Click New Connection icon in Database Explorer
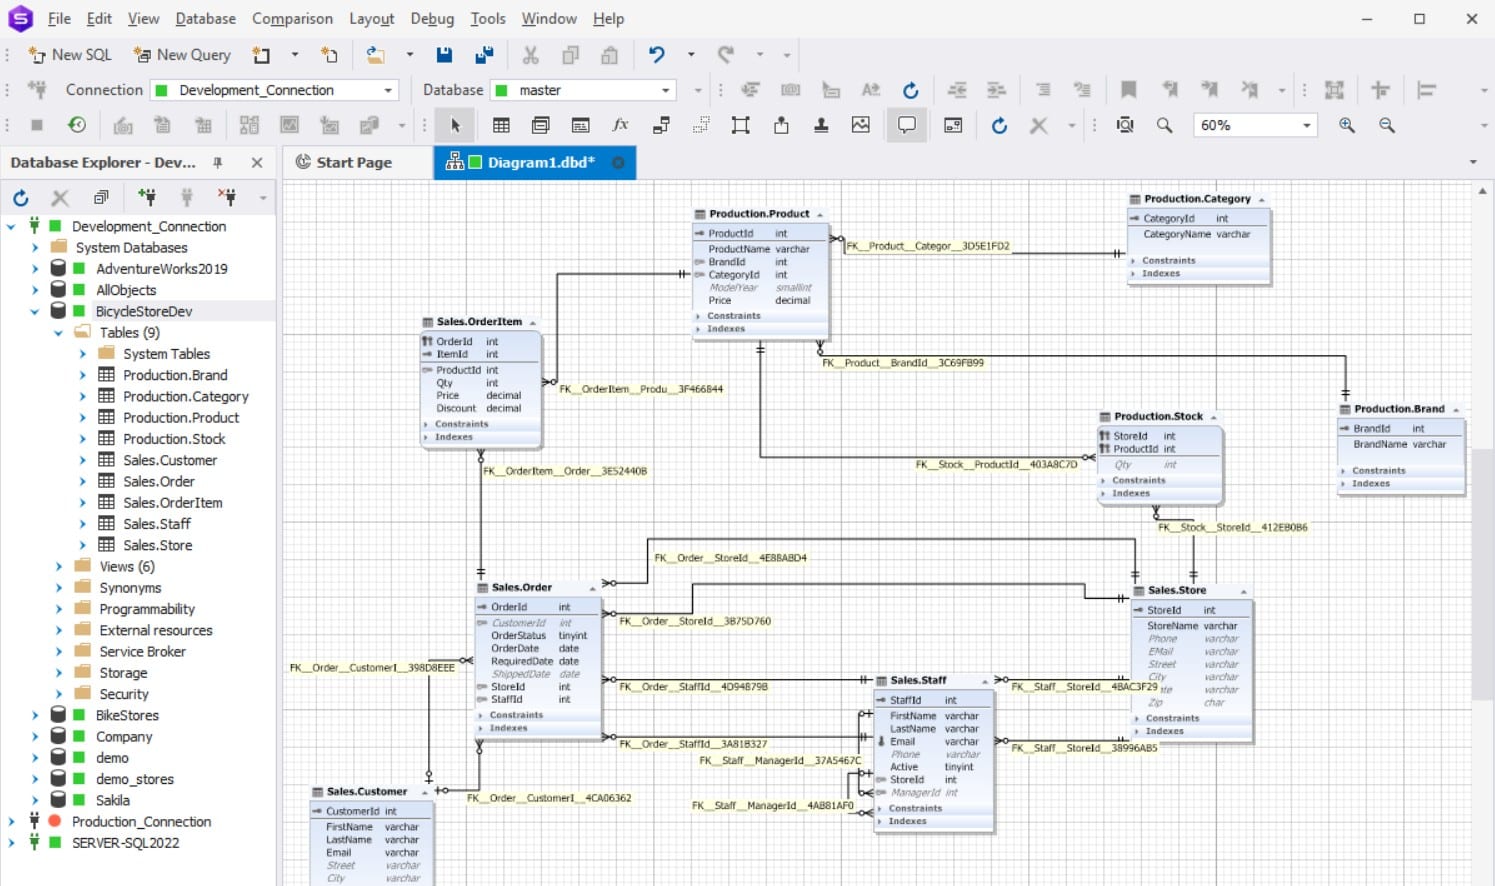Image resolution: width=1495 pixels, height=886 pixels. [x=147, y=197]
